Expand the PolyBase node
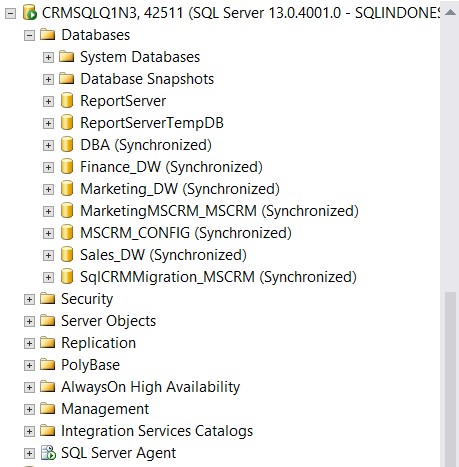 pyautogui.click(x=29, y=365)
